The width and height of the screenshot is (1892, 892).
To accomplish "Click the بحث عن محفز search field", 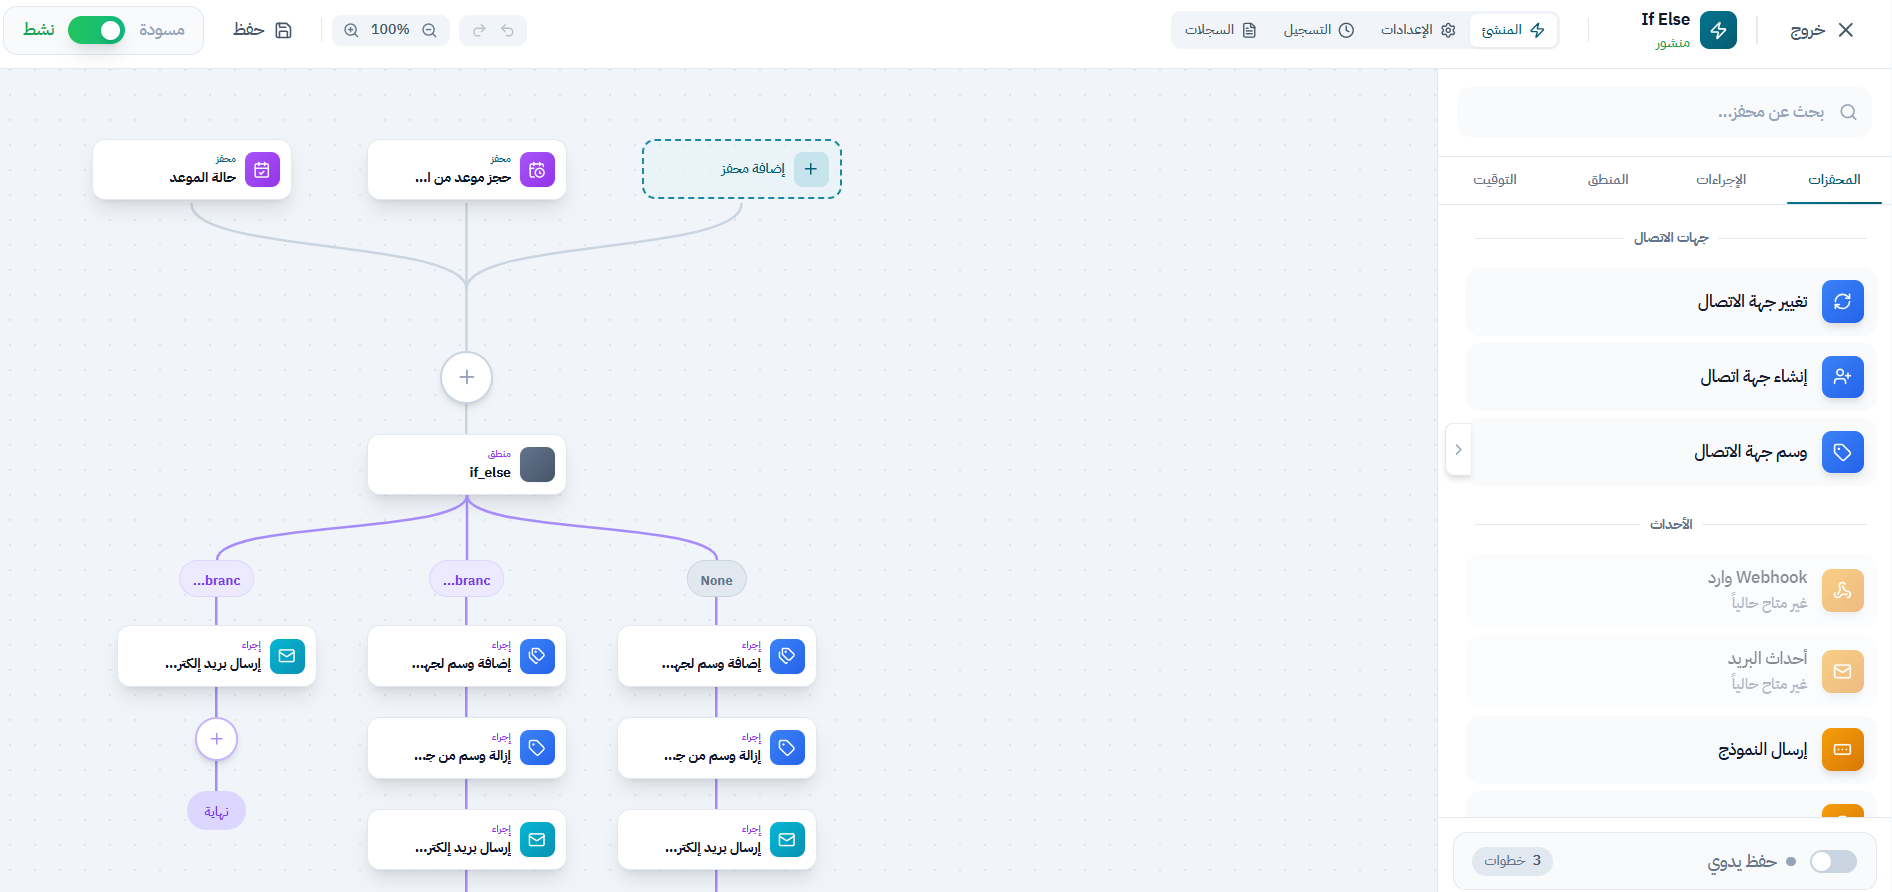I will pyautogui.click(x=1664, y=112).
